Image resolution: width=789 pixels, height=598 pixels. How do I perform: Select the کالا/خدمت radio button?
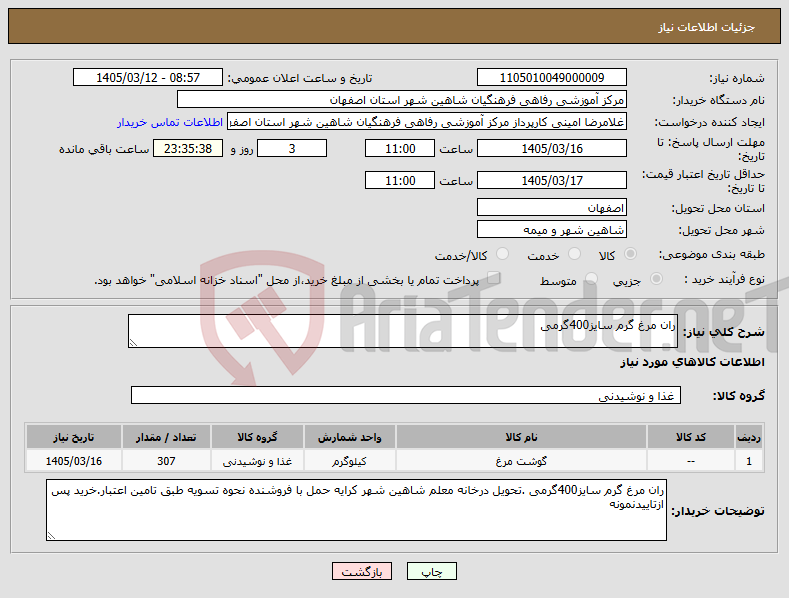point(502,254)
